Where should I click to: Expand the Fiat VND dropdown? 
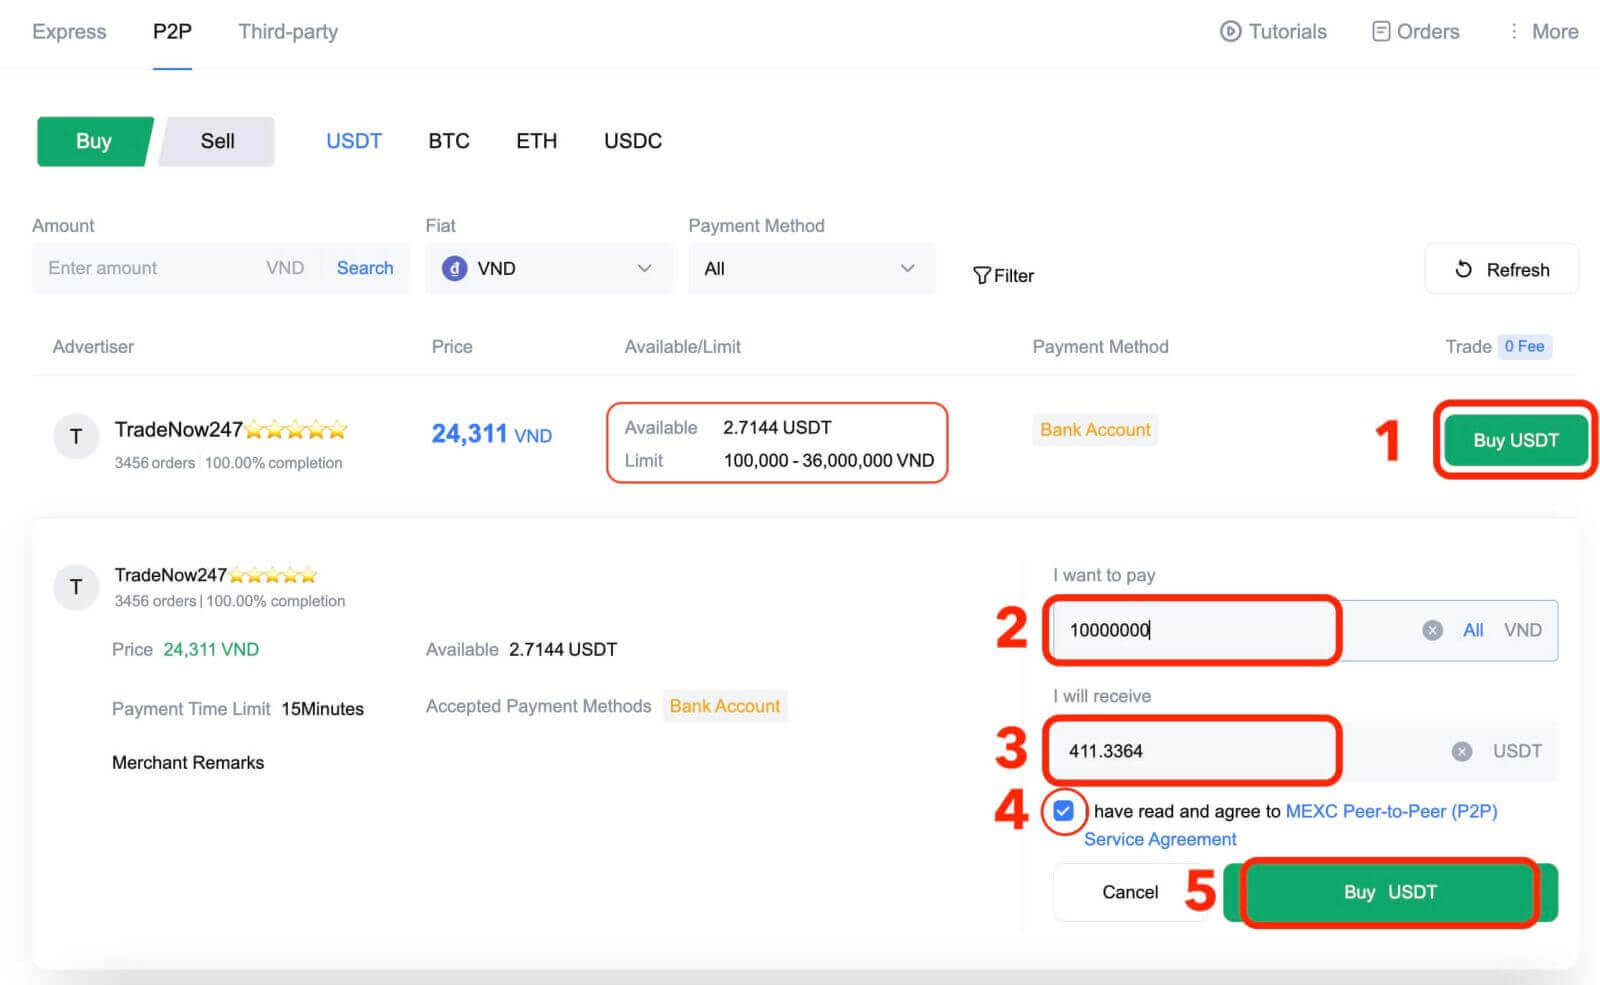[x=549, y=268]
